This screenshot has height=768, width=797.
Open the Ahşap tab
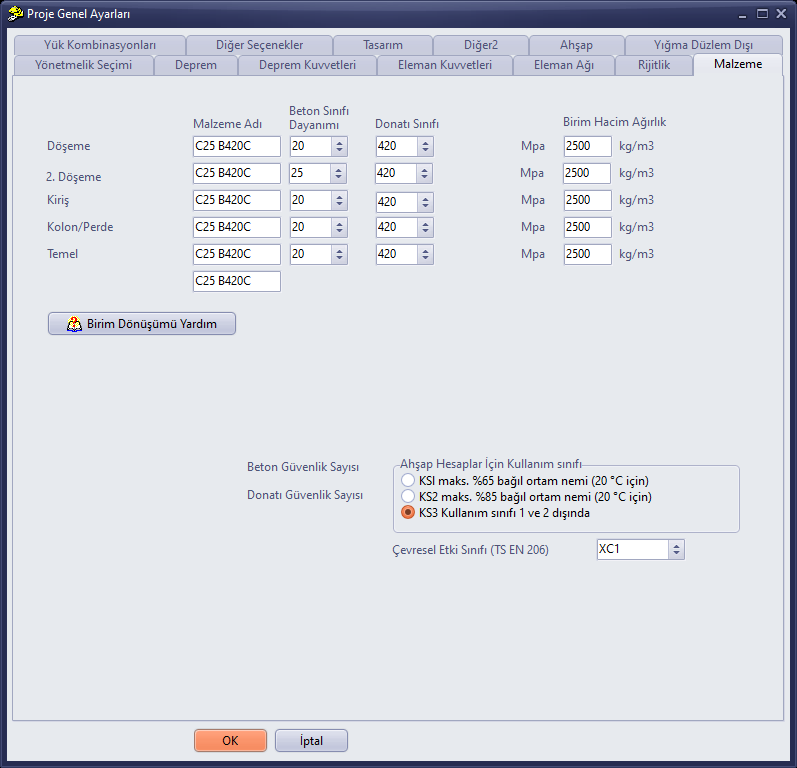coord(576,45)
